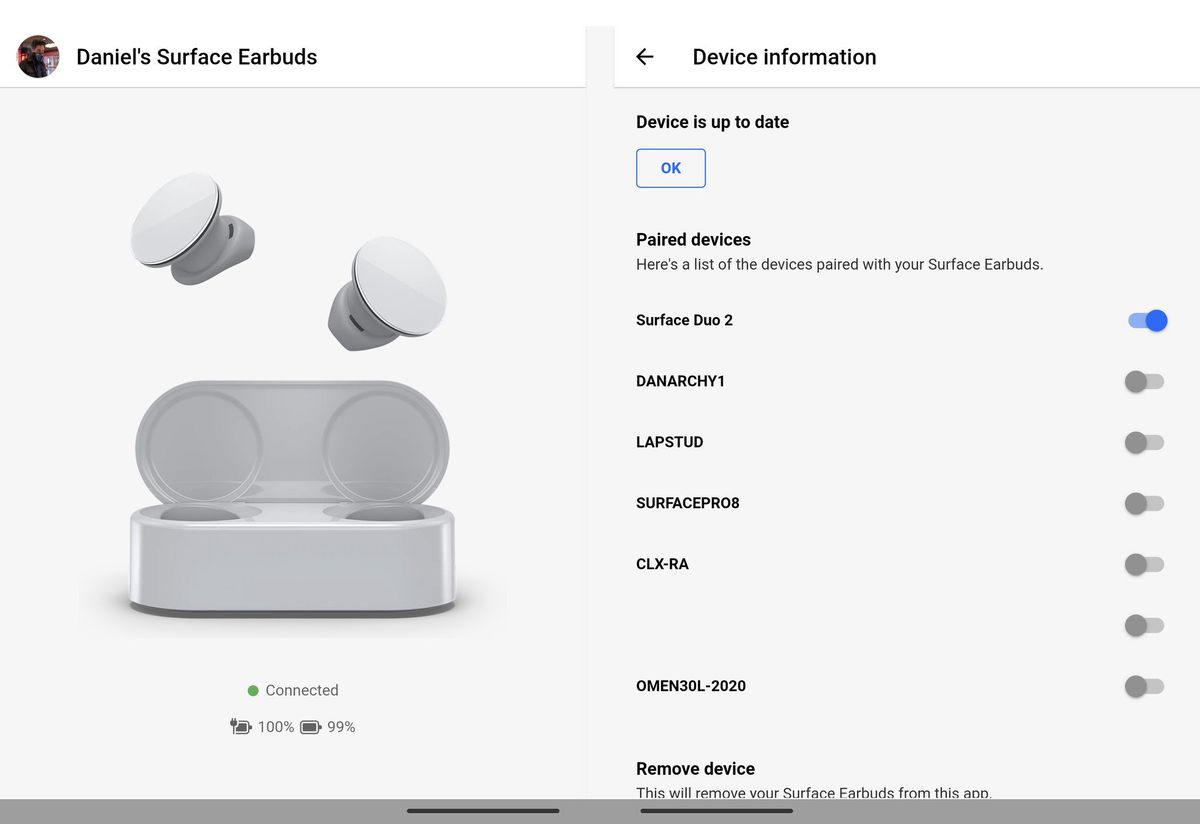
Task: Tap the charging case battery icon
Action: [240, 727]
